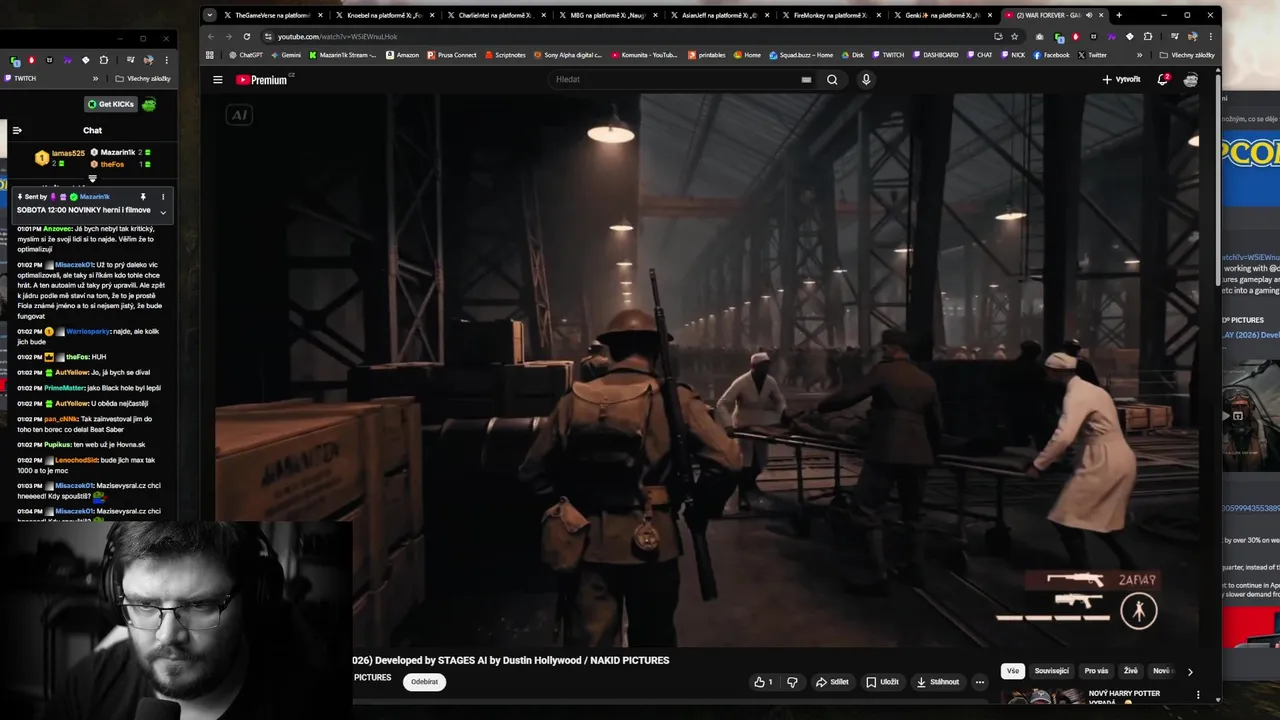Show next filter chips arrow
Viewport: 1280px width, 720px height.
(x=1190, y=672)
